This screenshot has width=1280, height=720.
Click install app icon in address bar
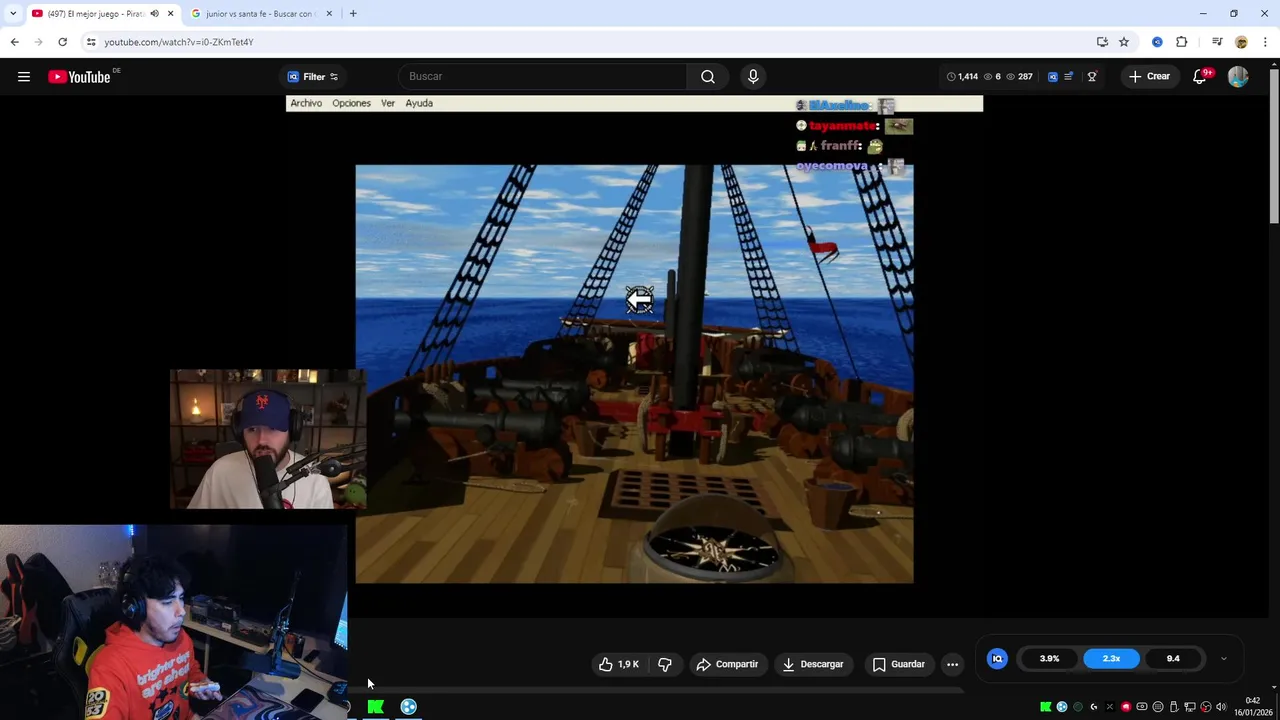[1102, 42]
